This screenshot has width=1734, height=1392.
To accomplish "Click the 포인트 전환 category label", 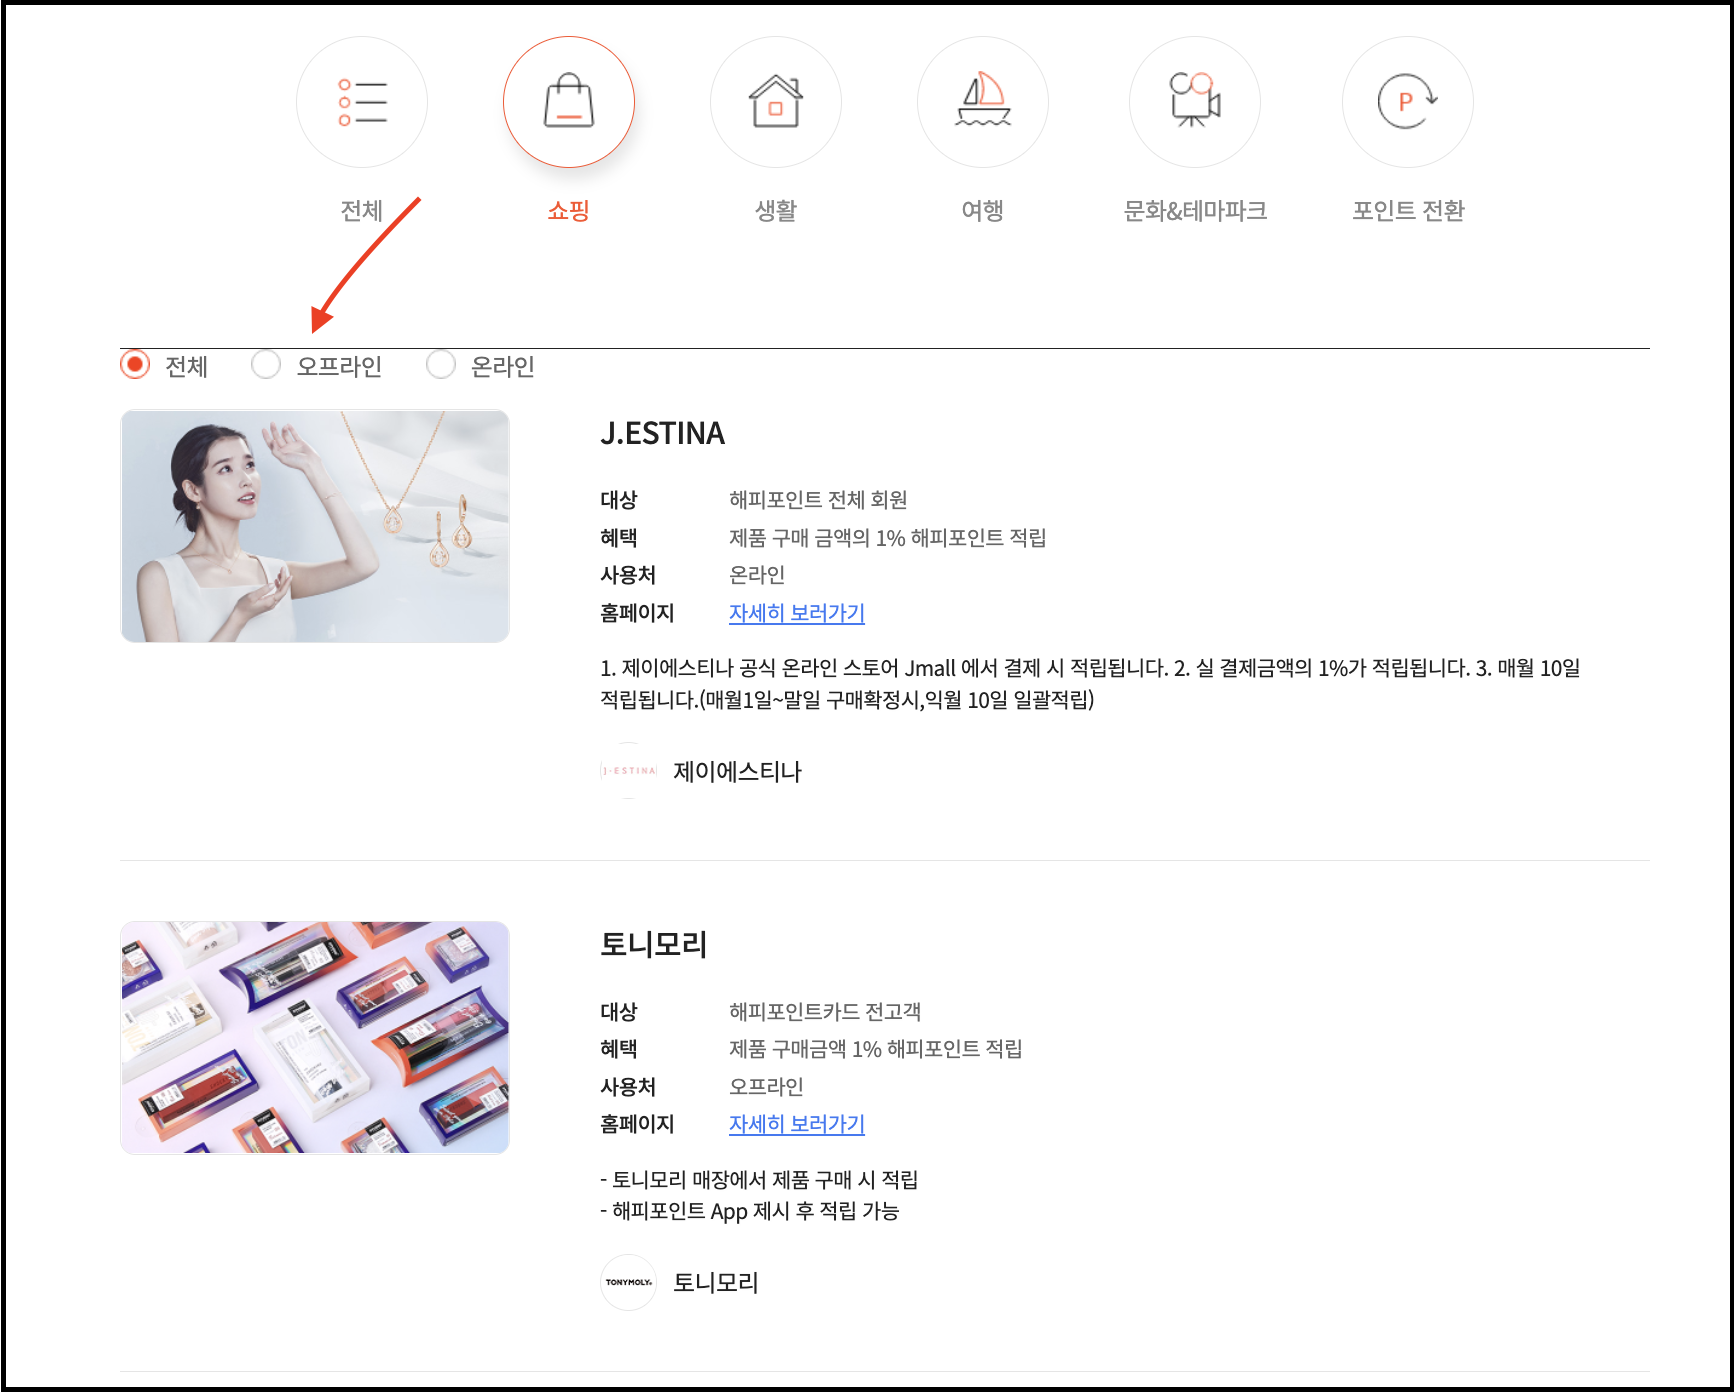I will pos(1408,211).
